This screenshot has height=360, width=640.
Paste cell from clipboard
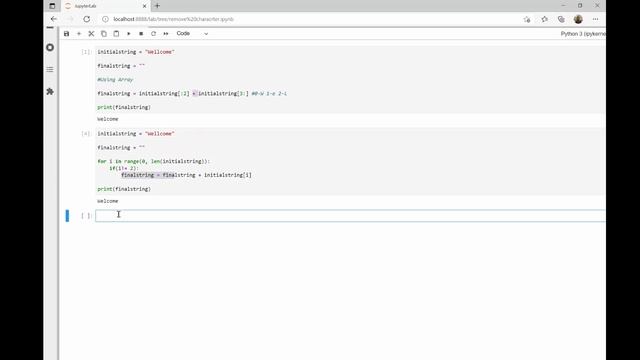point(116,33)
